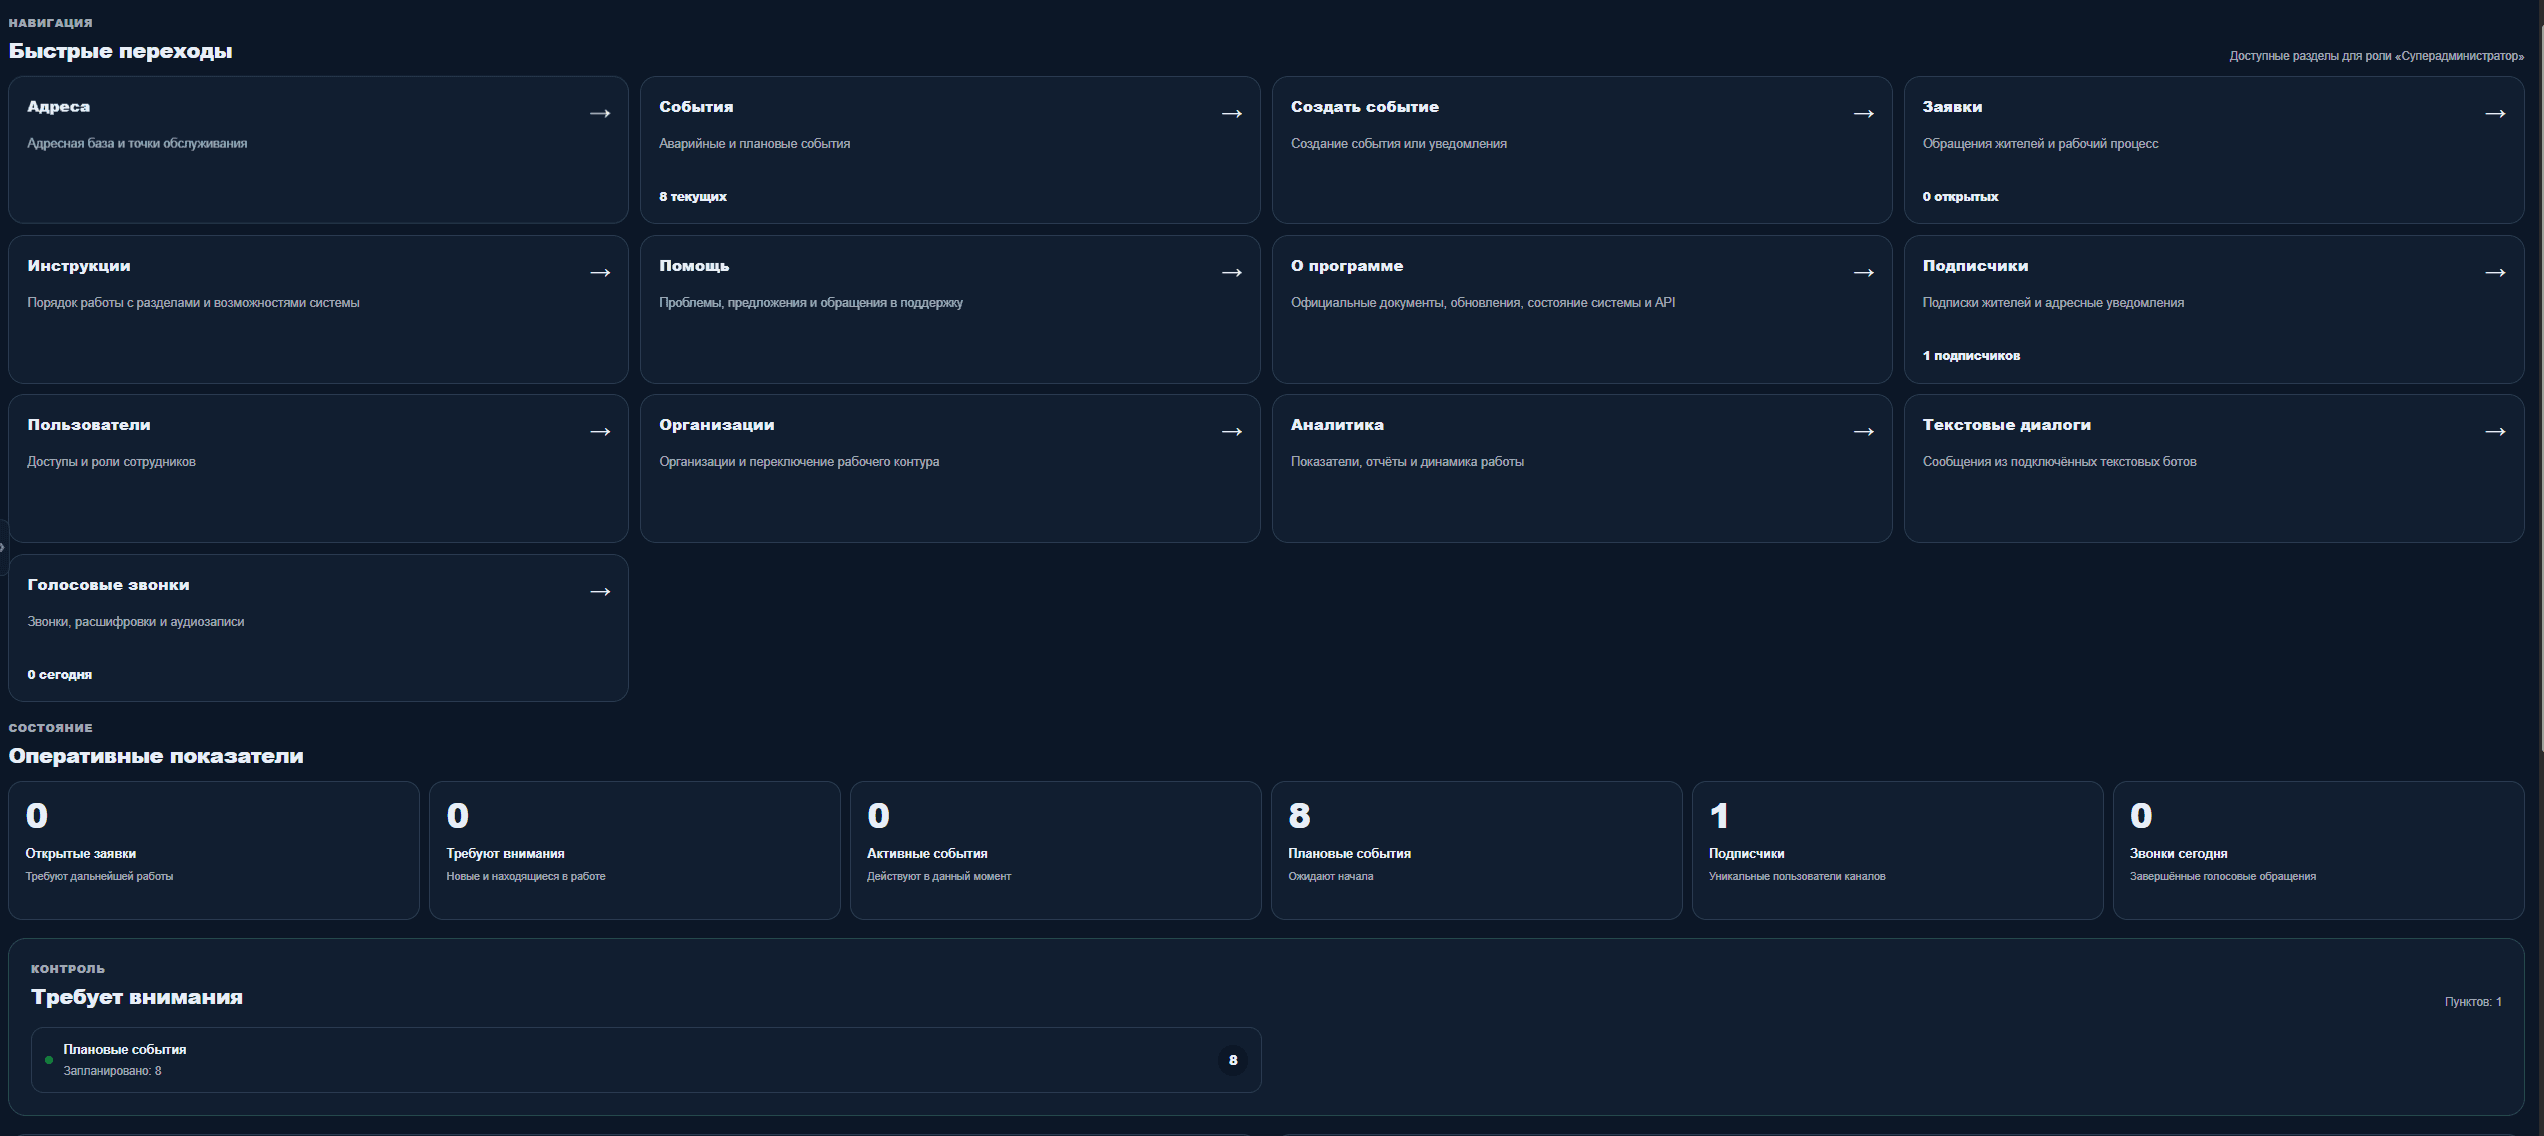Open the Помощь support card

pyautogui.click(x=950, y=309)
